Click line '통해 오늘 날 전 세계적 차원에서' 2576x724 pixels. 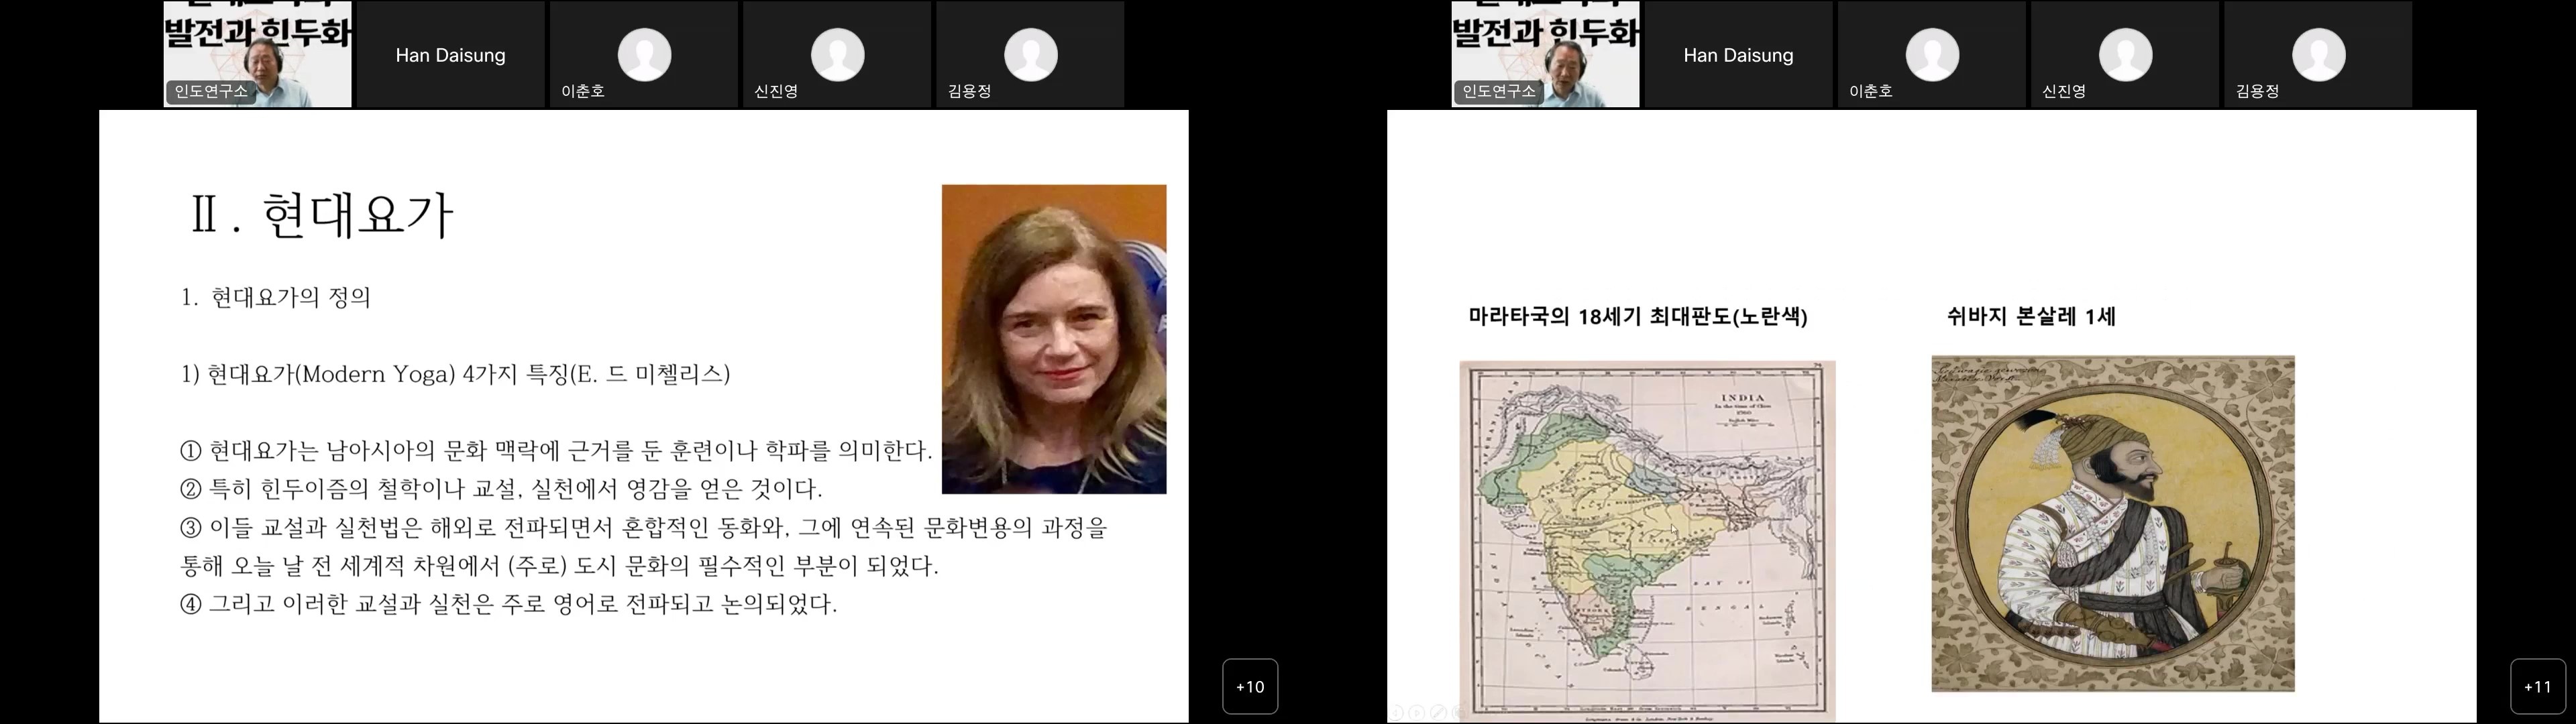point(559,566)
